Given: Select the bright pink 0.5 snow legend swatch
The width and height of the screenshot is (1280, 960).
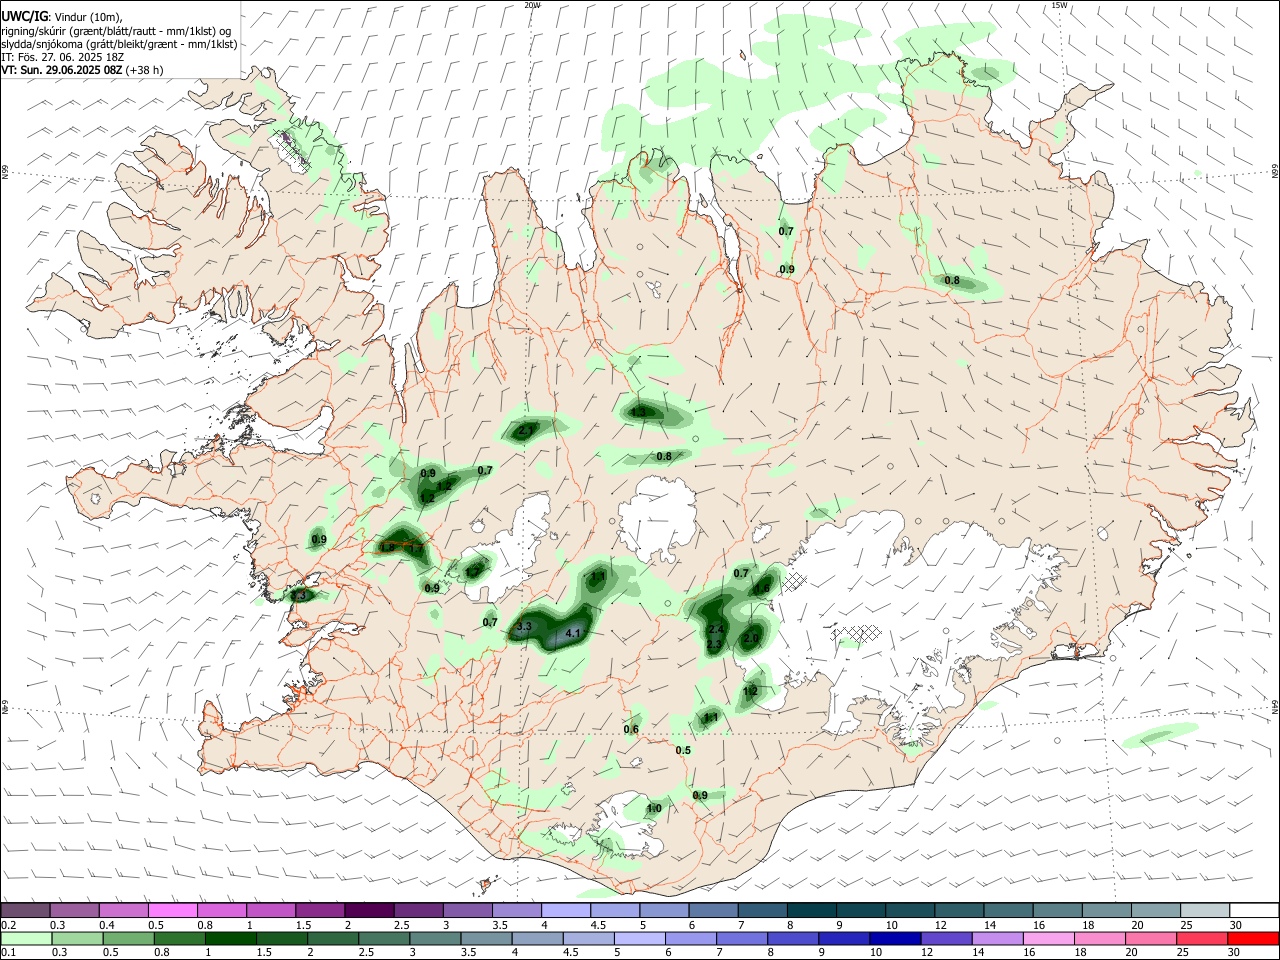Looking at the screenshot, I should tap(172, 910).
